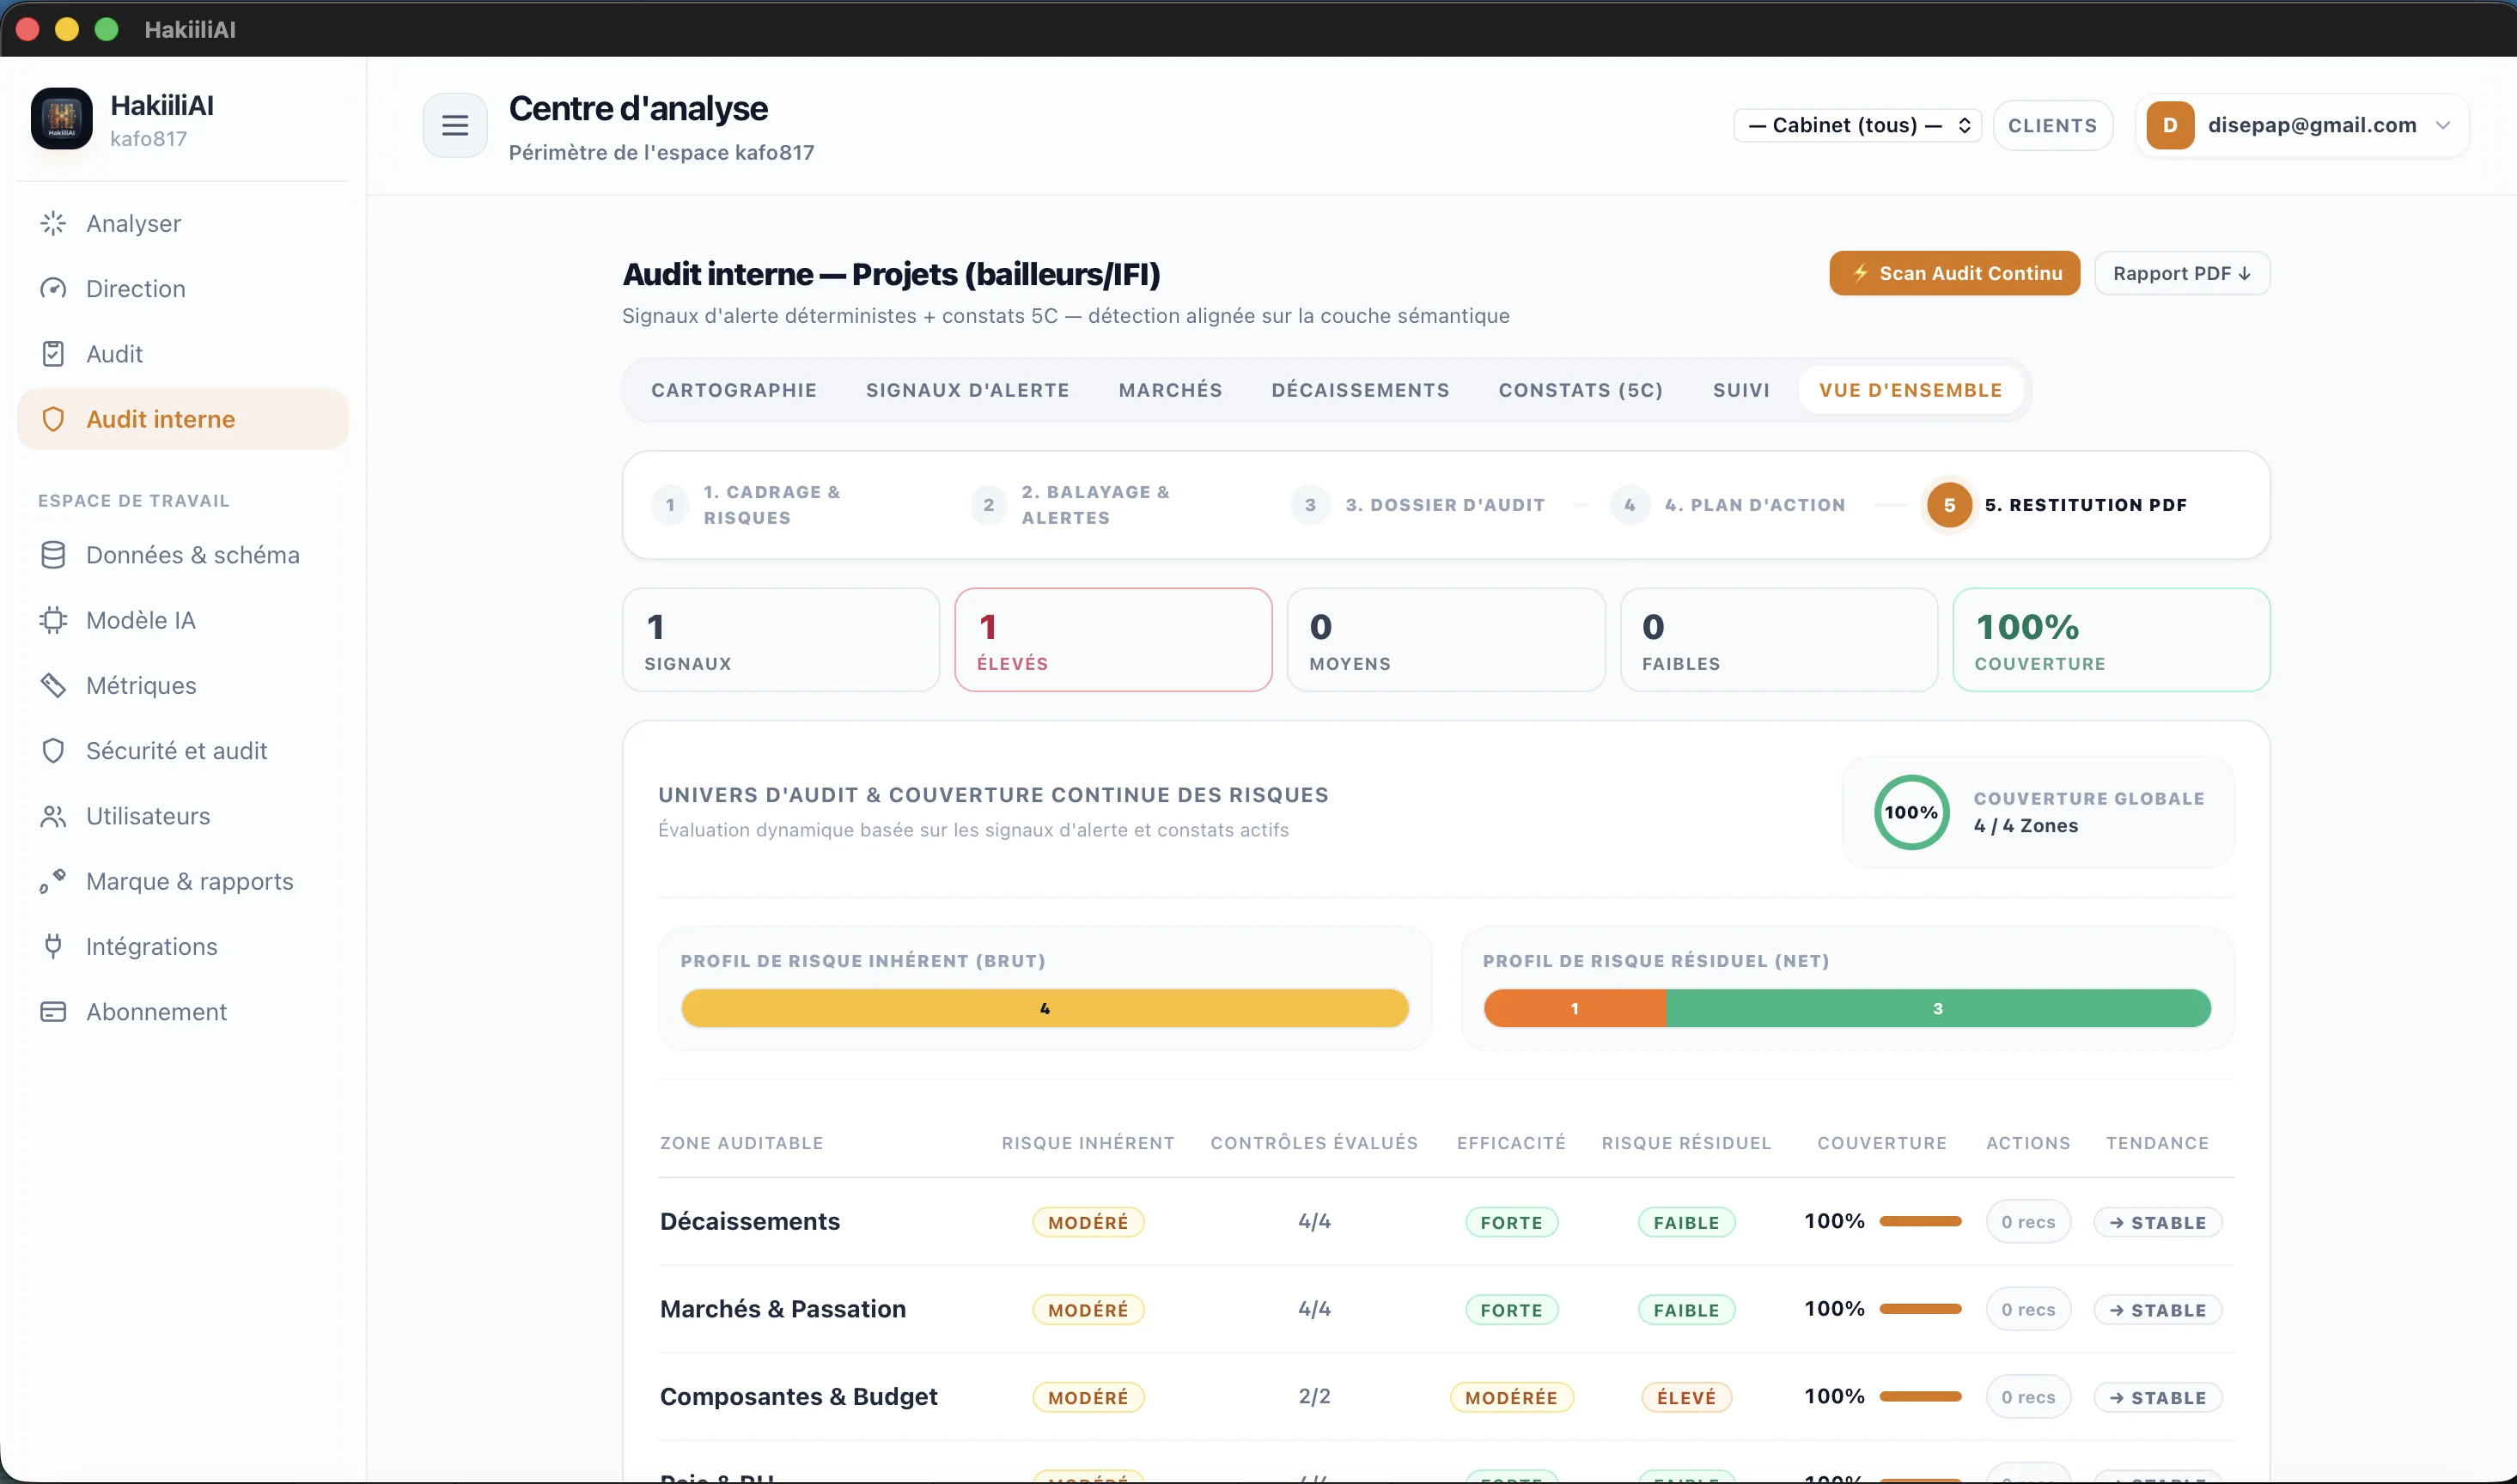Click green segment of residual risk bar
Image resolution: width=2517 pixels, height=1484 pixels.
click(x=1938, y=1008)
